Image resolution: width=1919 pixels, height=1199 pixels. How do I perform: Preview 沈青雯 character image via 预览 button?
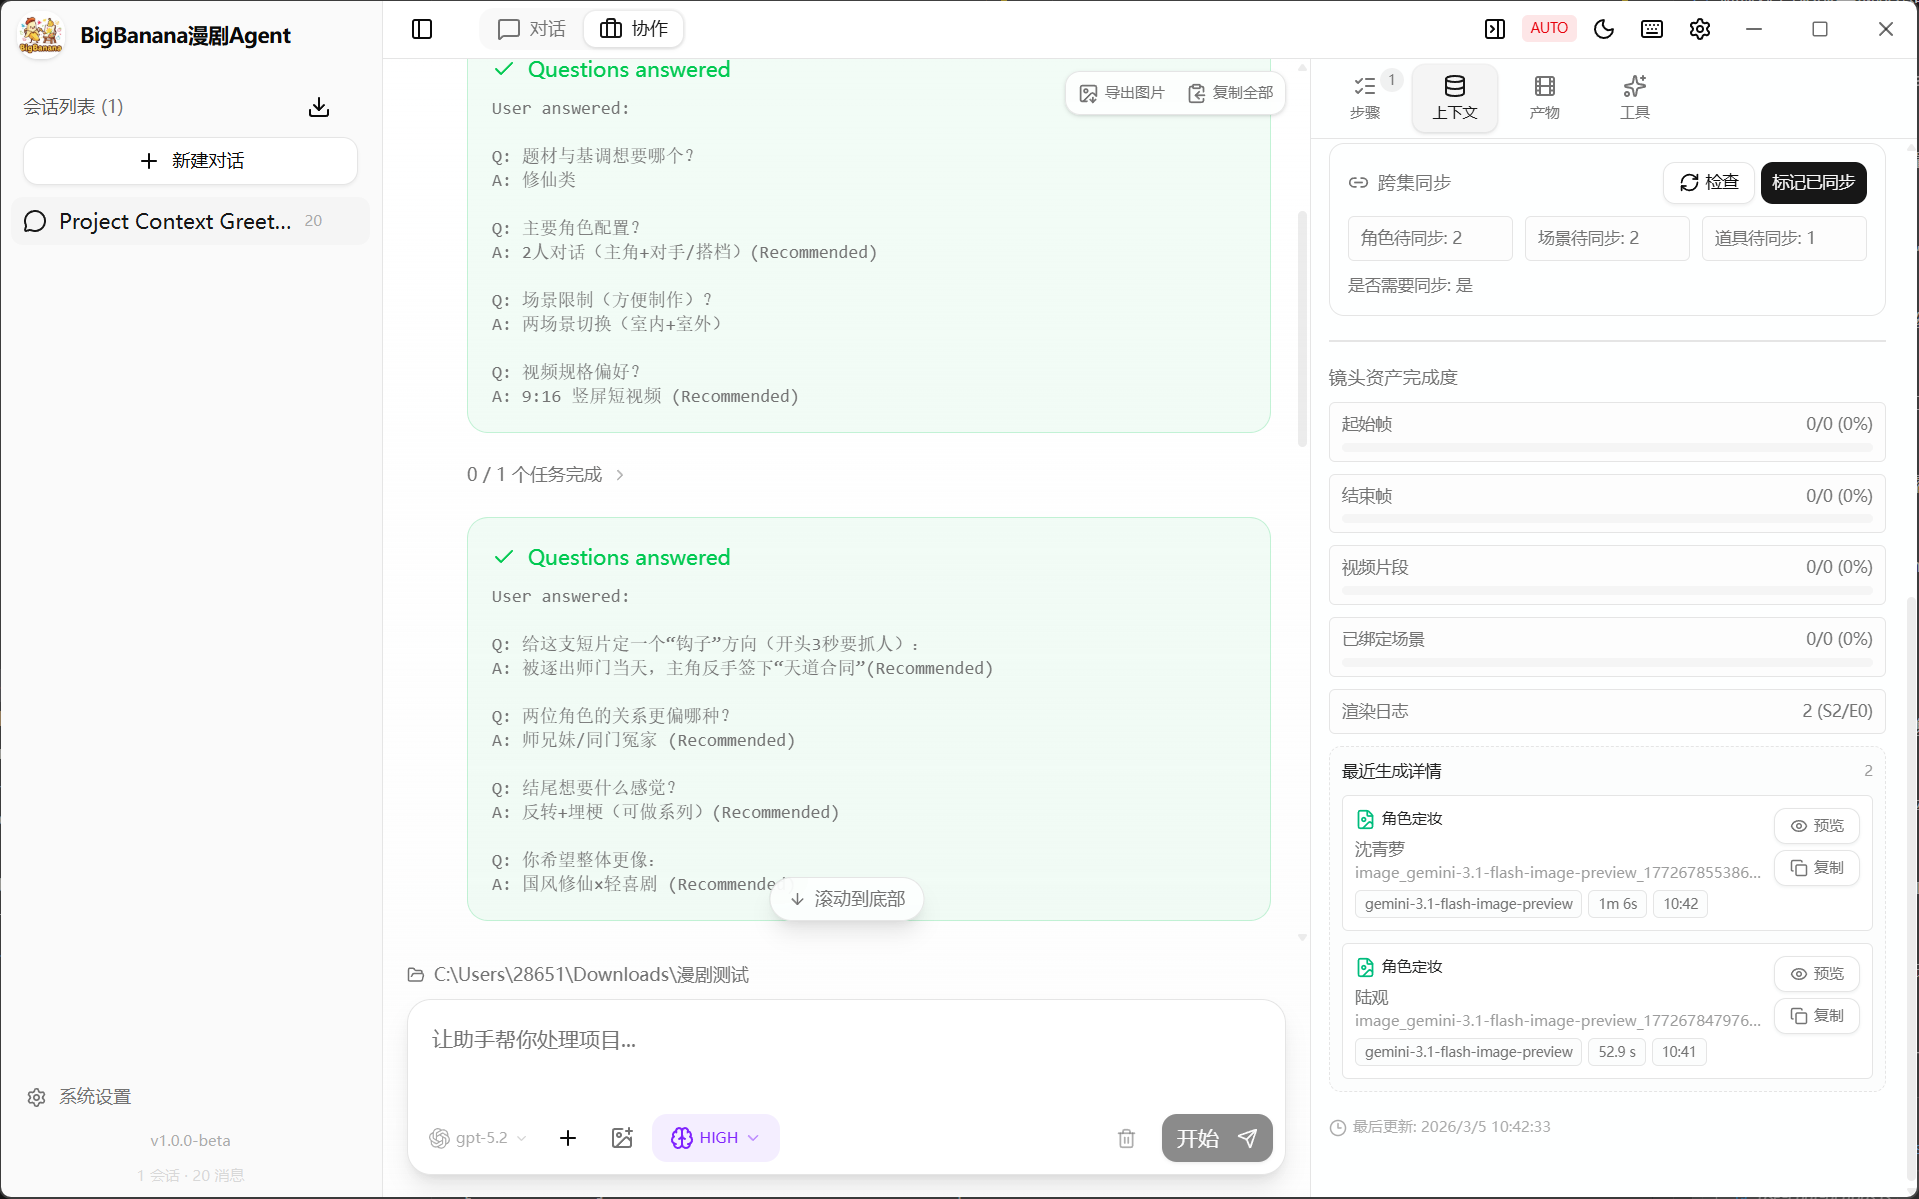click(x=1817, y=825)
